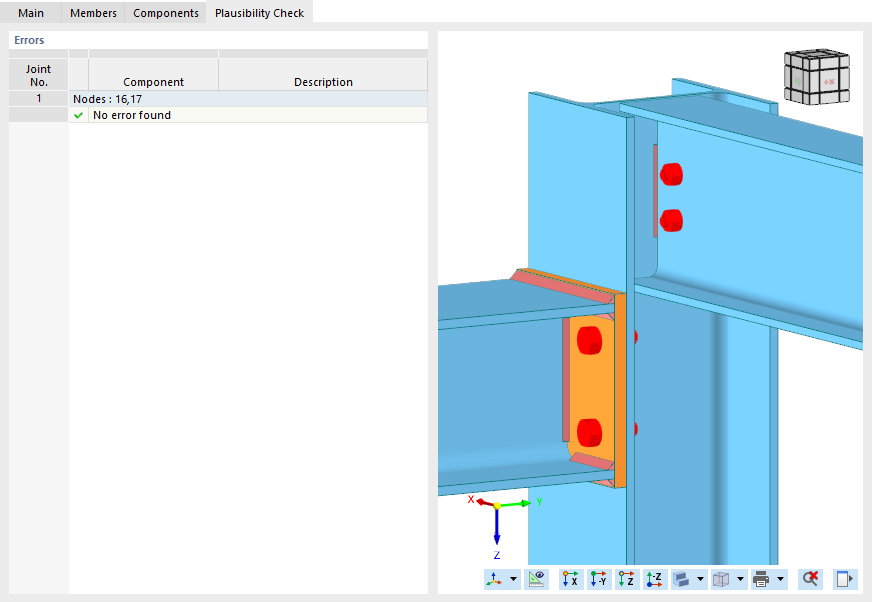Image resolution: width=872 pixels, height=602 pixels.
Task: Open the measurement tool in the 3D toolbar
Action: 536,579
